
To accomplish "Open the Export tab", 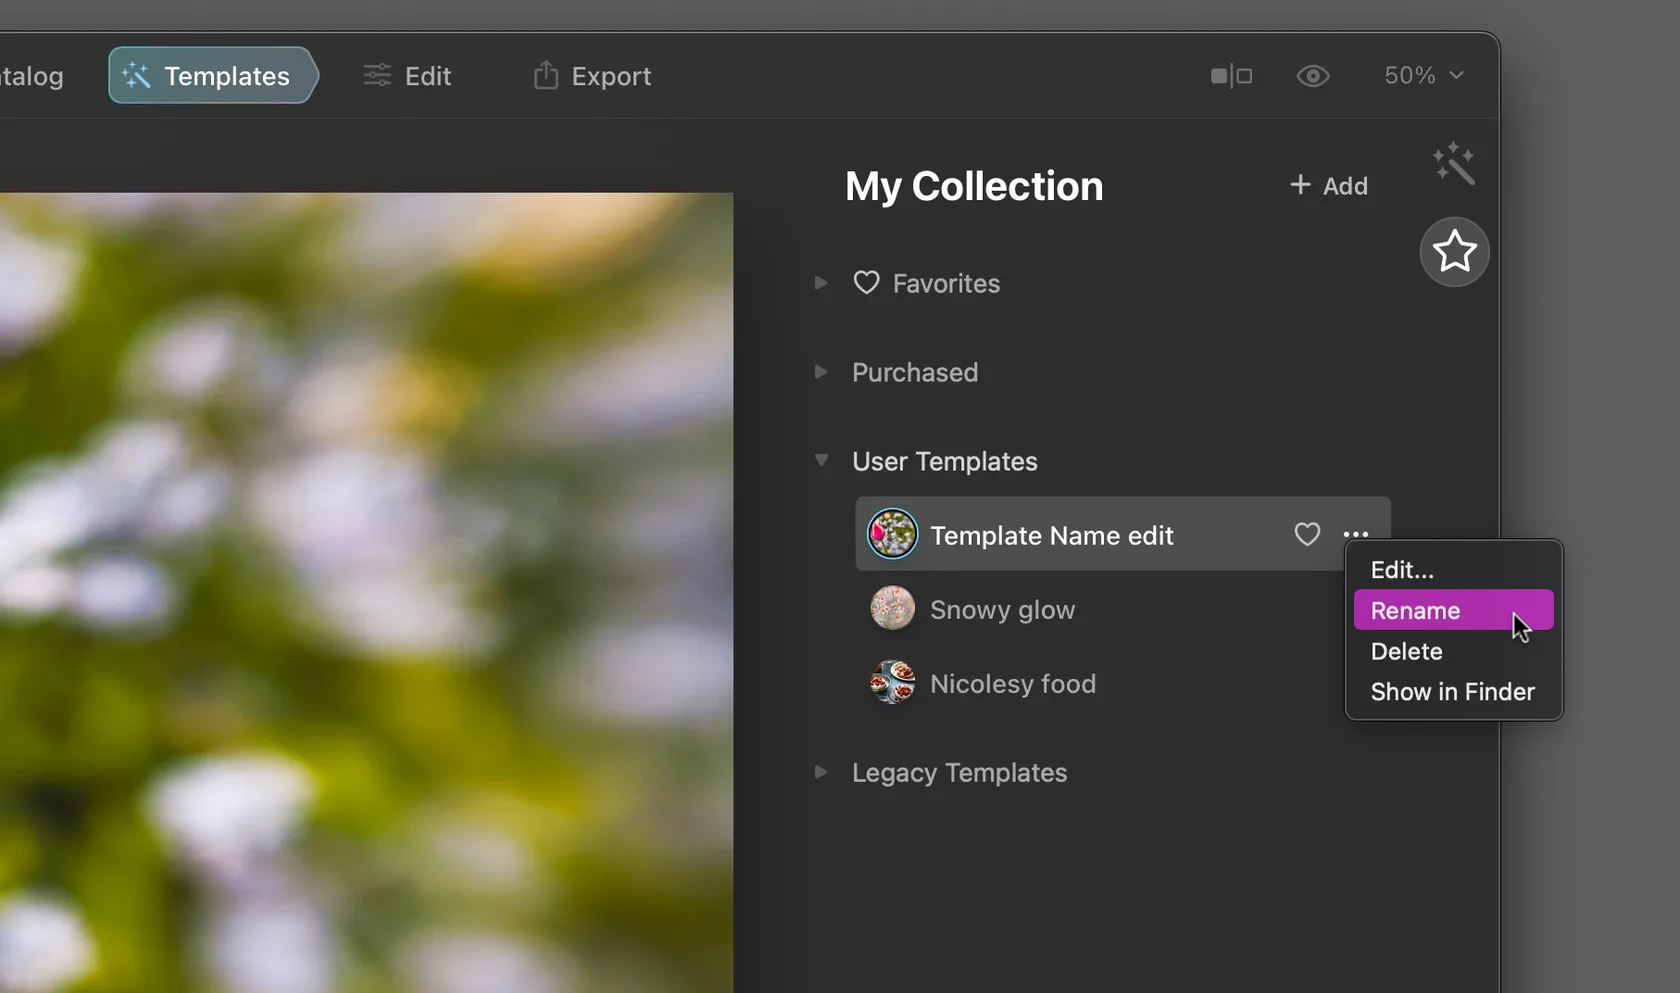I will (592, 76).
